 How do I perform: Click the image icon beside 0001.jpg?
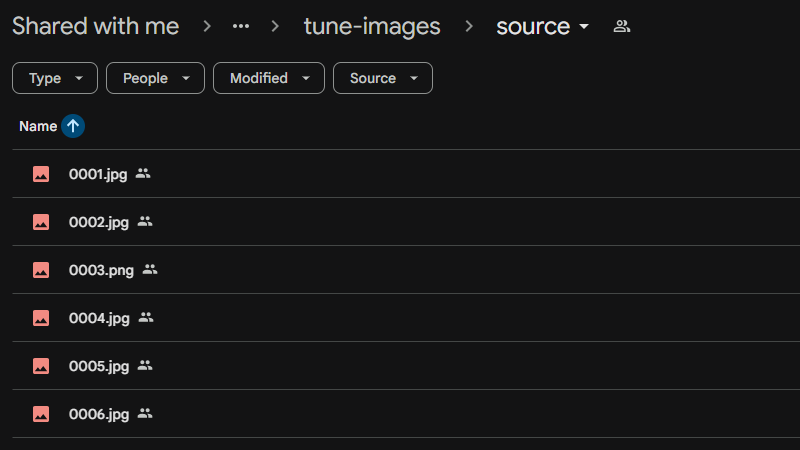[41, 174]
